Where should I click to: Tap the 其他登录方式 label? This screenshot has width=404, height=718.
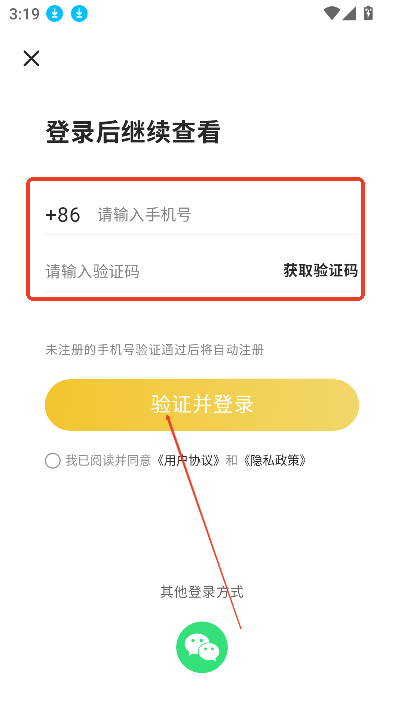(202, 592)
